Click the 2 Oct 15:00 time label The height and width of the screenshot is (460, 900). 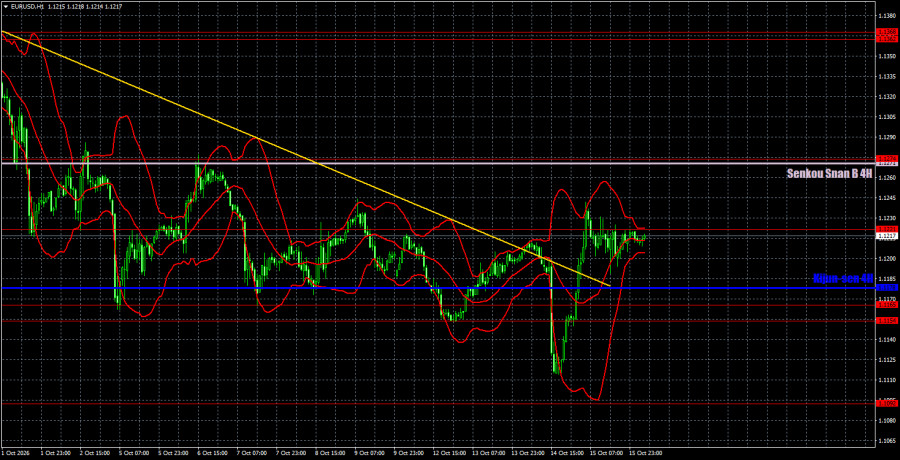95,453
